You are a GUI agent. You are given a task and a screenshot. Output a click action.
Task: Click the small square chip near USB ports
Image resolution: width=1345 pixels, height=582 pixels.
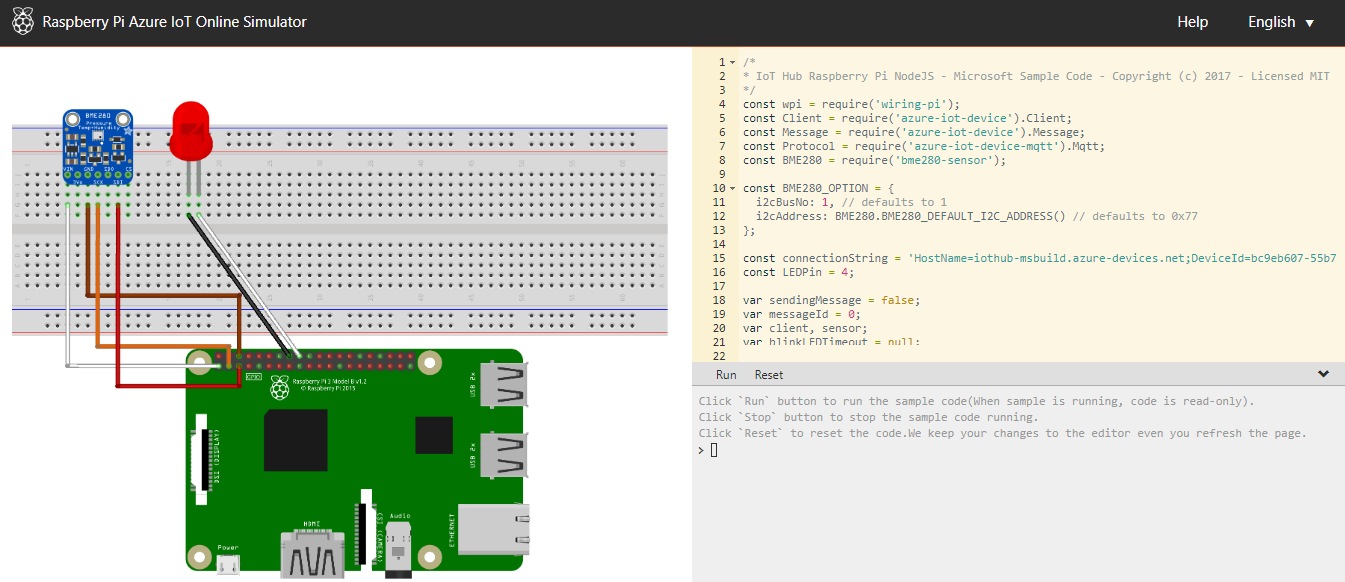[434, 436]
